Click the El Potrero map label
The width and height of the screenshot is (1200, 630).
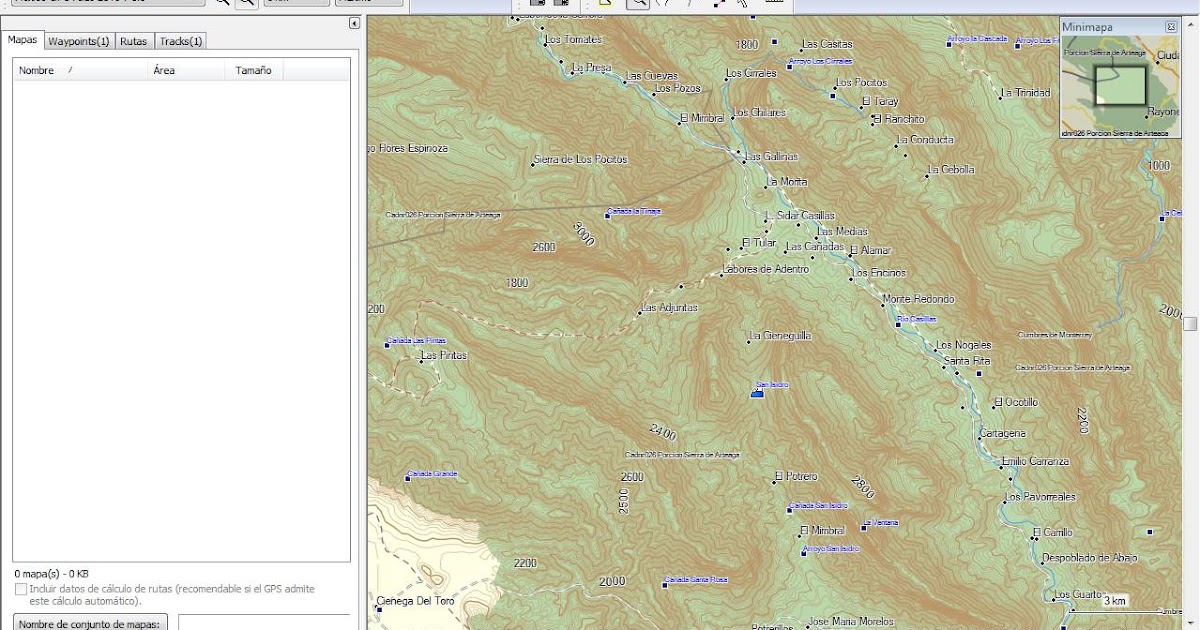(796, 476)
